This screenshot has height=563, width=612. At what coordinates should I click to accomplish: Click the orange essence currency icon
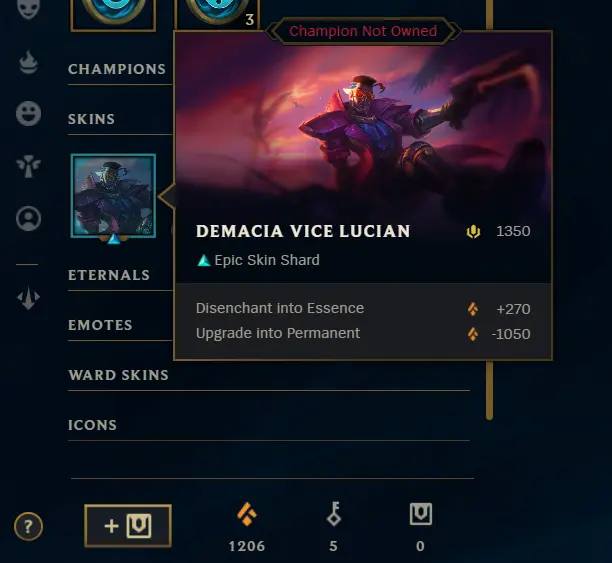click(x=247, y=514)
